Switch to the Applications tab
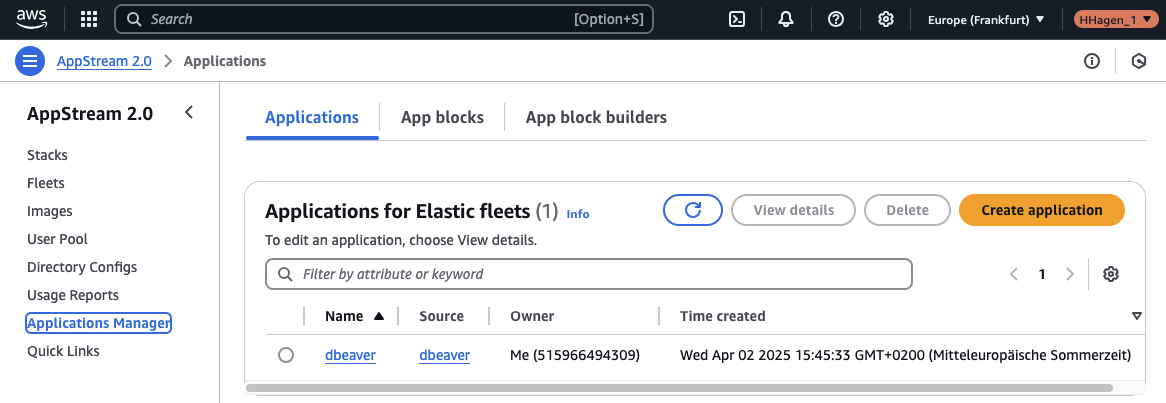 (312, 117)
